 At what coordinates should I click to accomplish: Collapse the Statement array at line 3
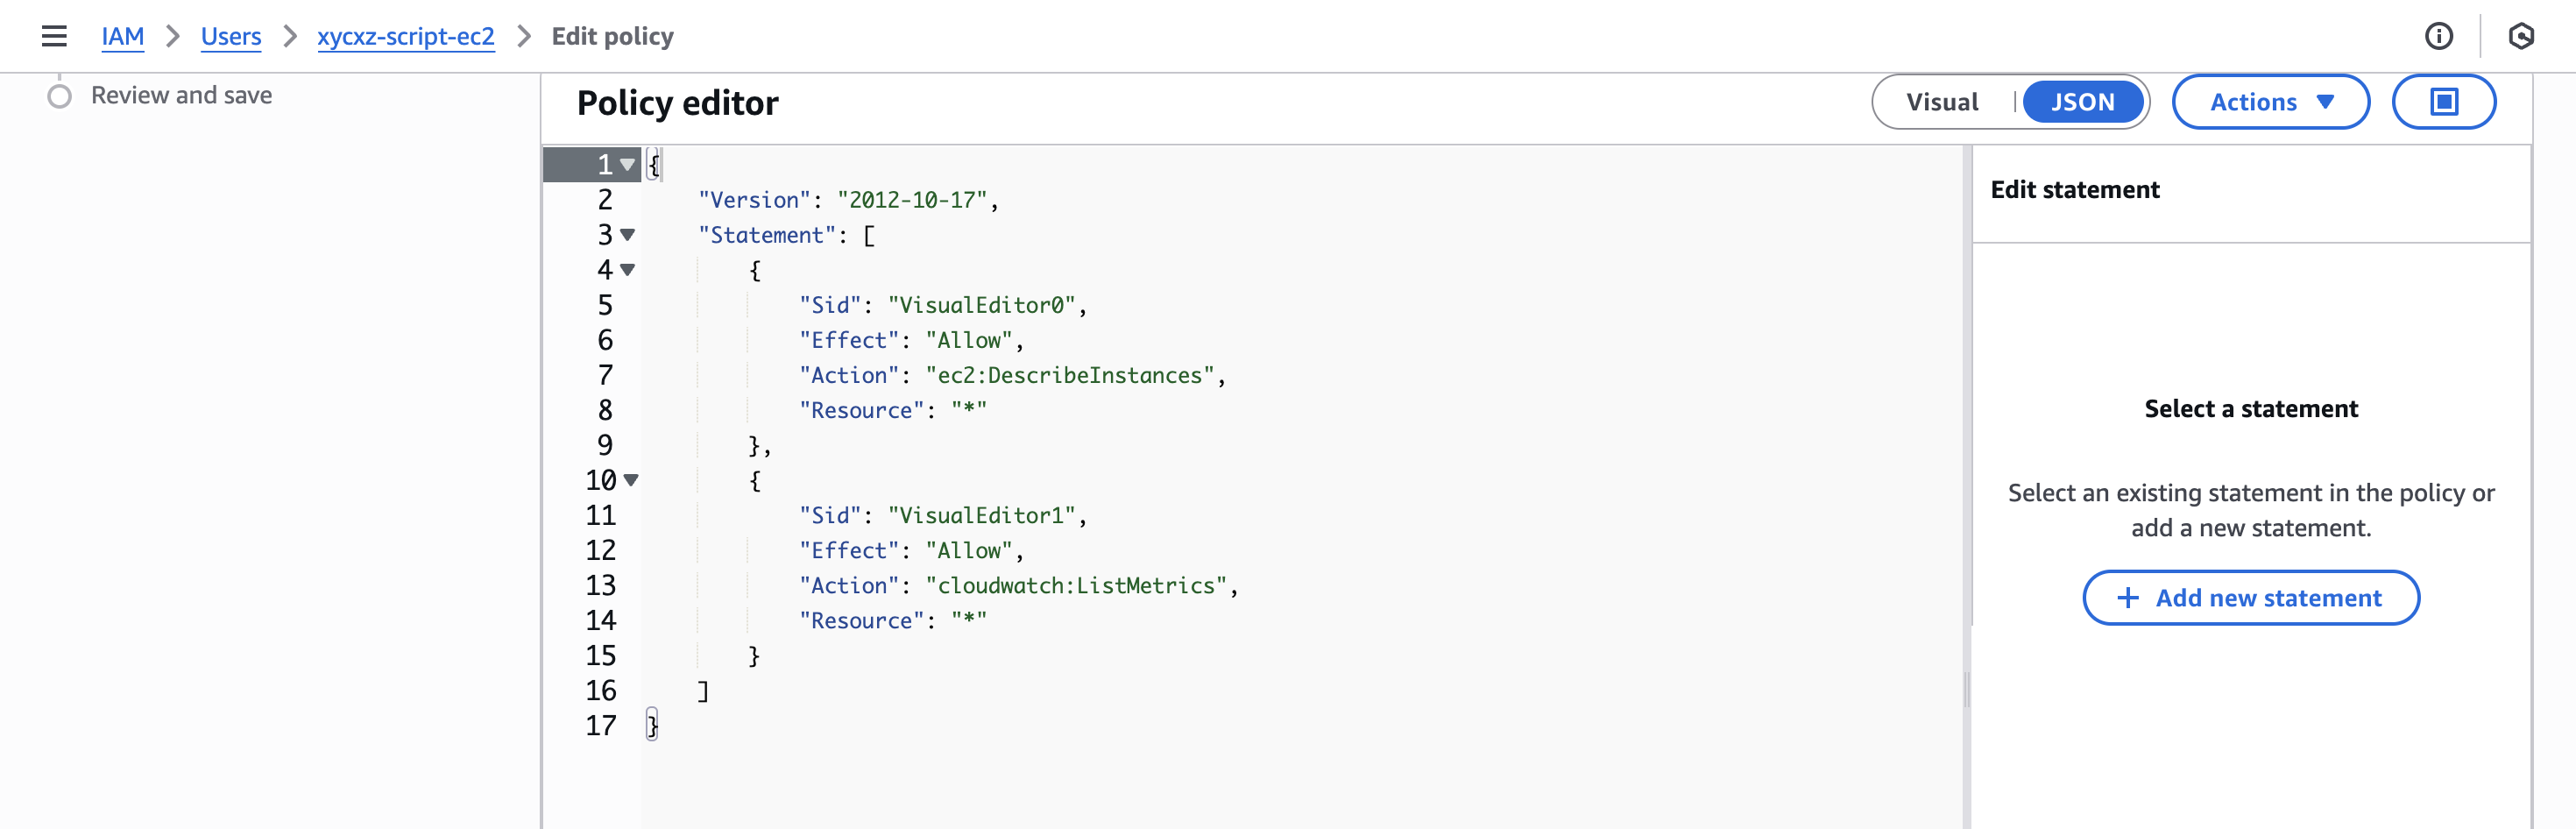[627, 235]
